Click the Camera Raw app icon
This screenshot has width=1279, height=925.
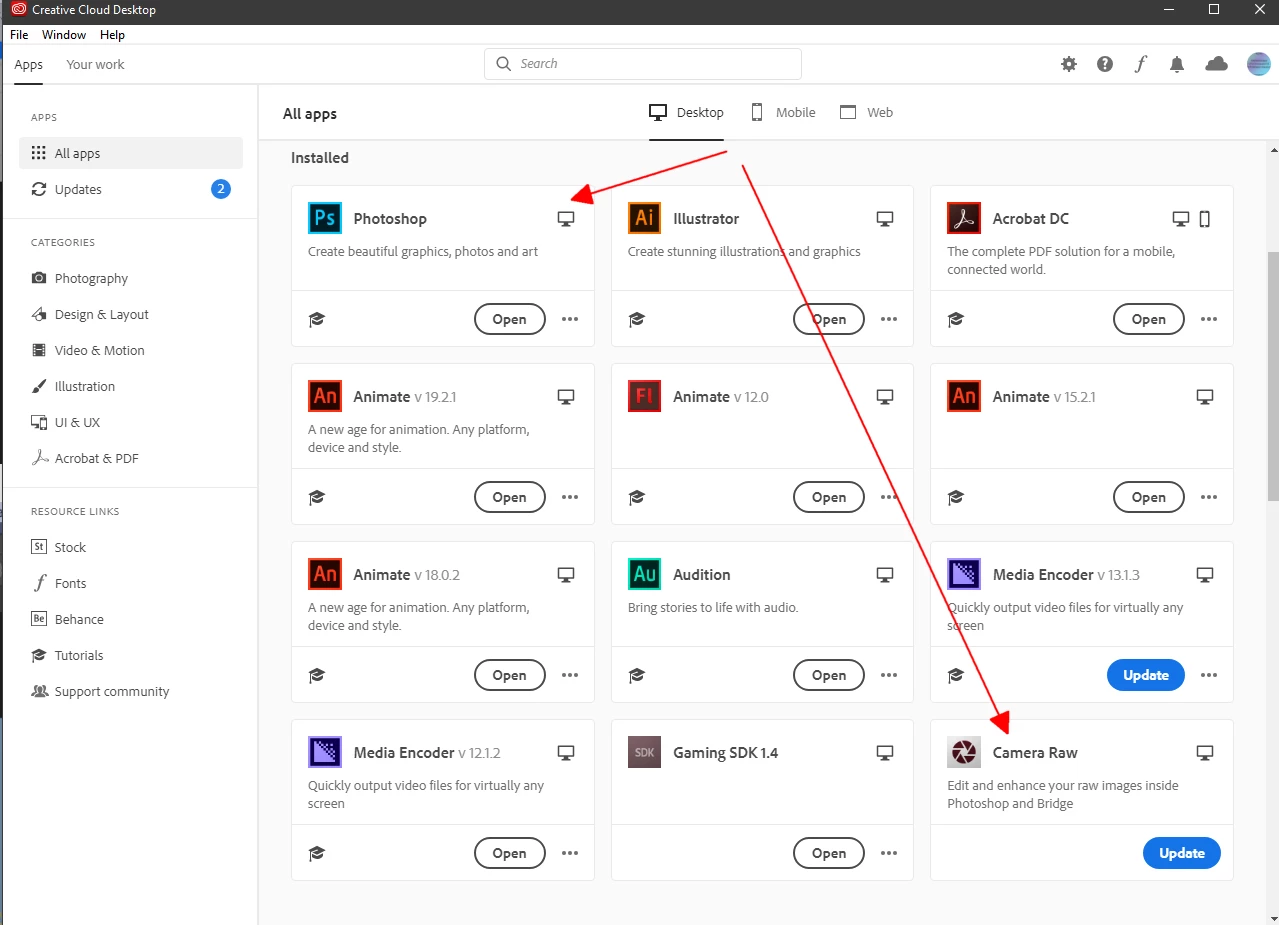[x=964, y=752]
